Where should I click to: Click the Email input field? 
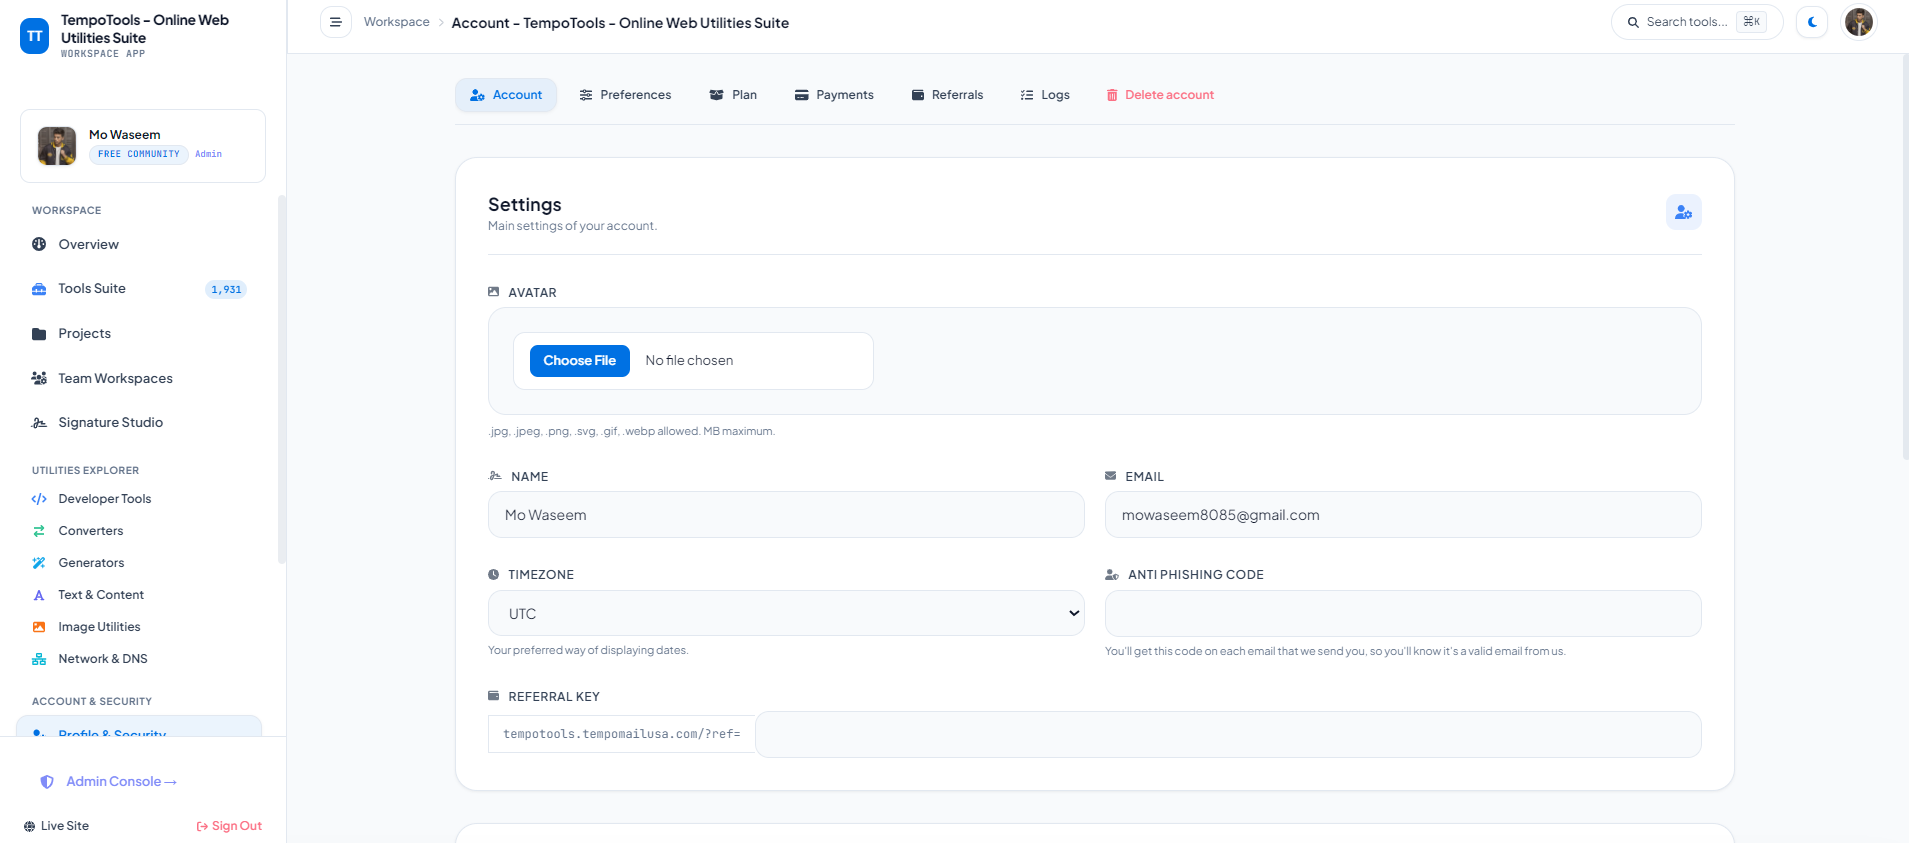pyautogui.click(x=1403, y=515)
